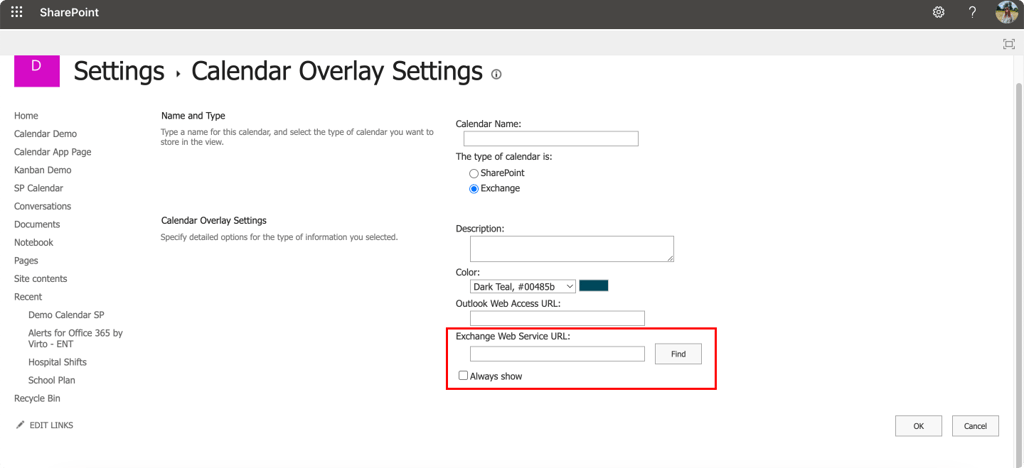Click the Find button

pyautogui.click(x=678, y=354)
